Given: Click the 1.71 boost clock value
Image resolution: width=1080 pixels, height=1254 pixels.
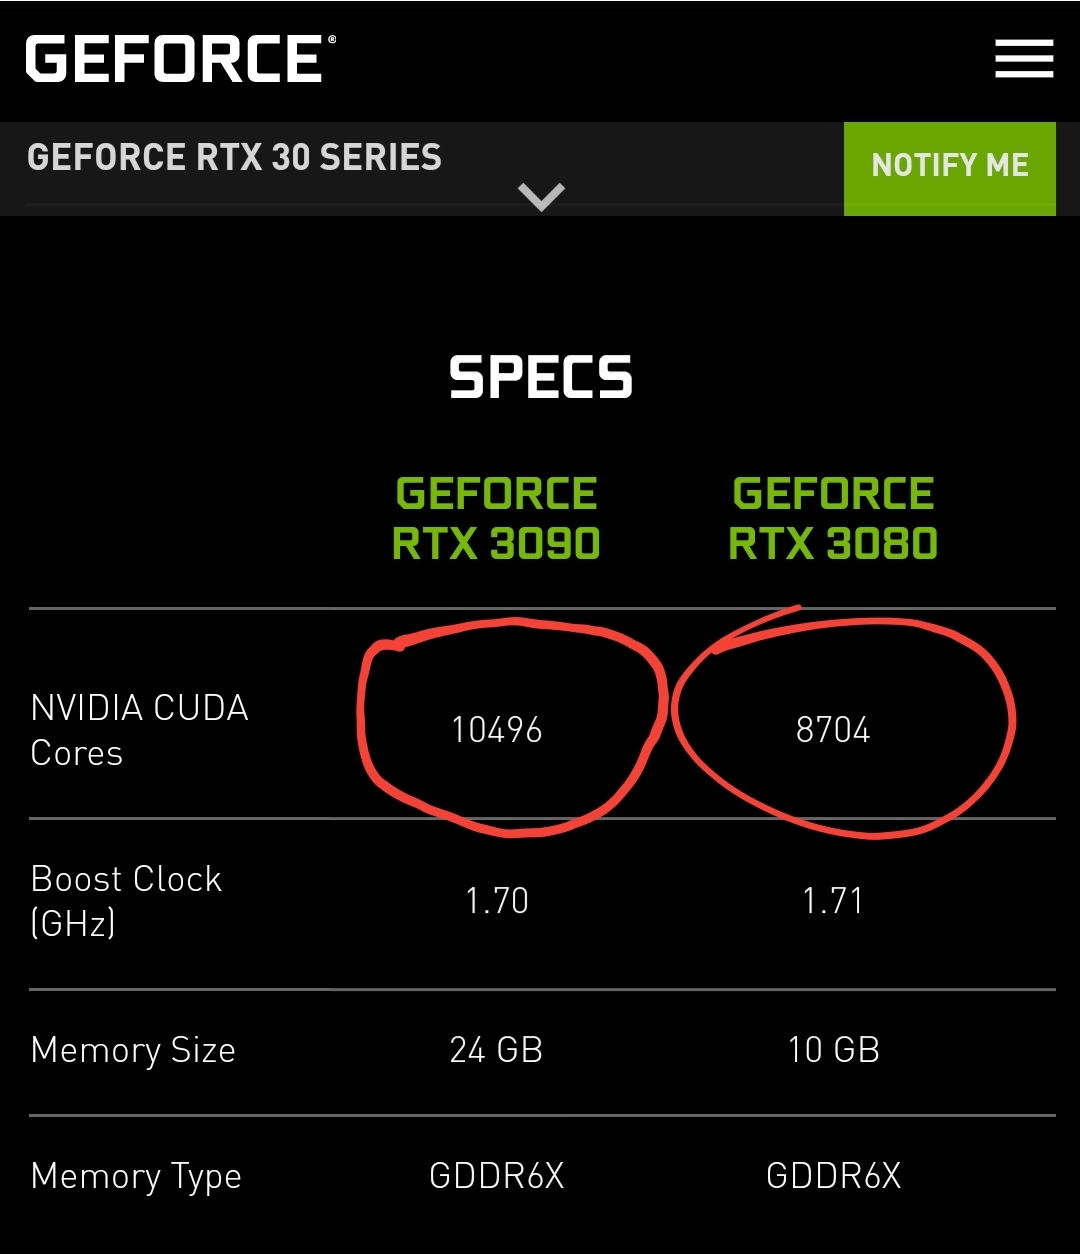Looking at the screenshot, I should (833, 901).
